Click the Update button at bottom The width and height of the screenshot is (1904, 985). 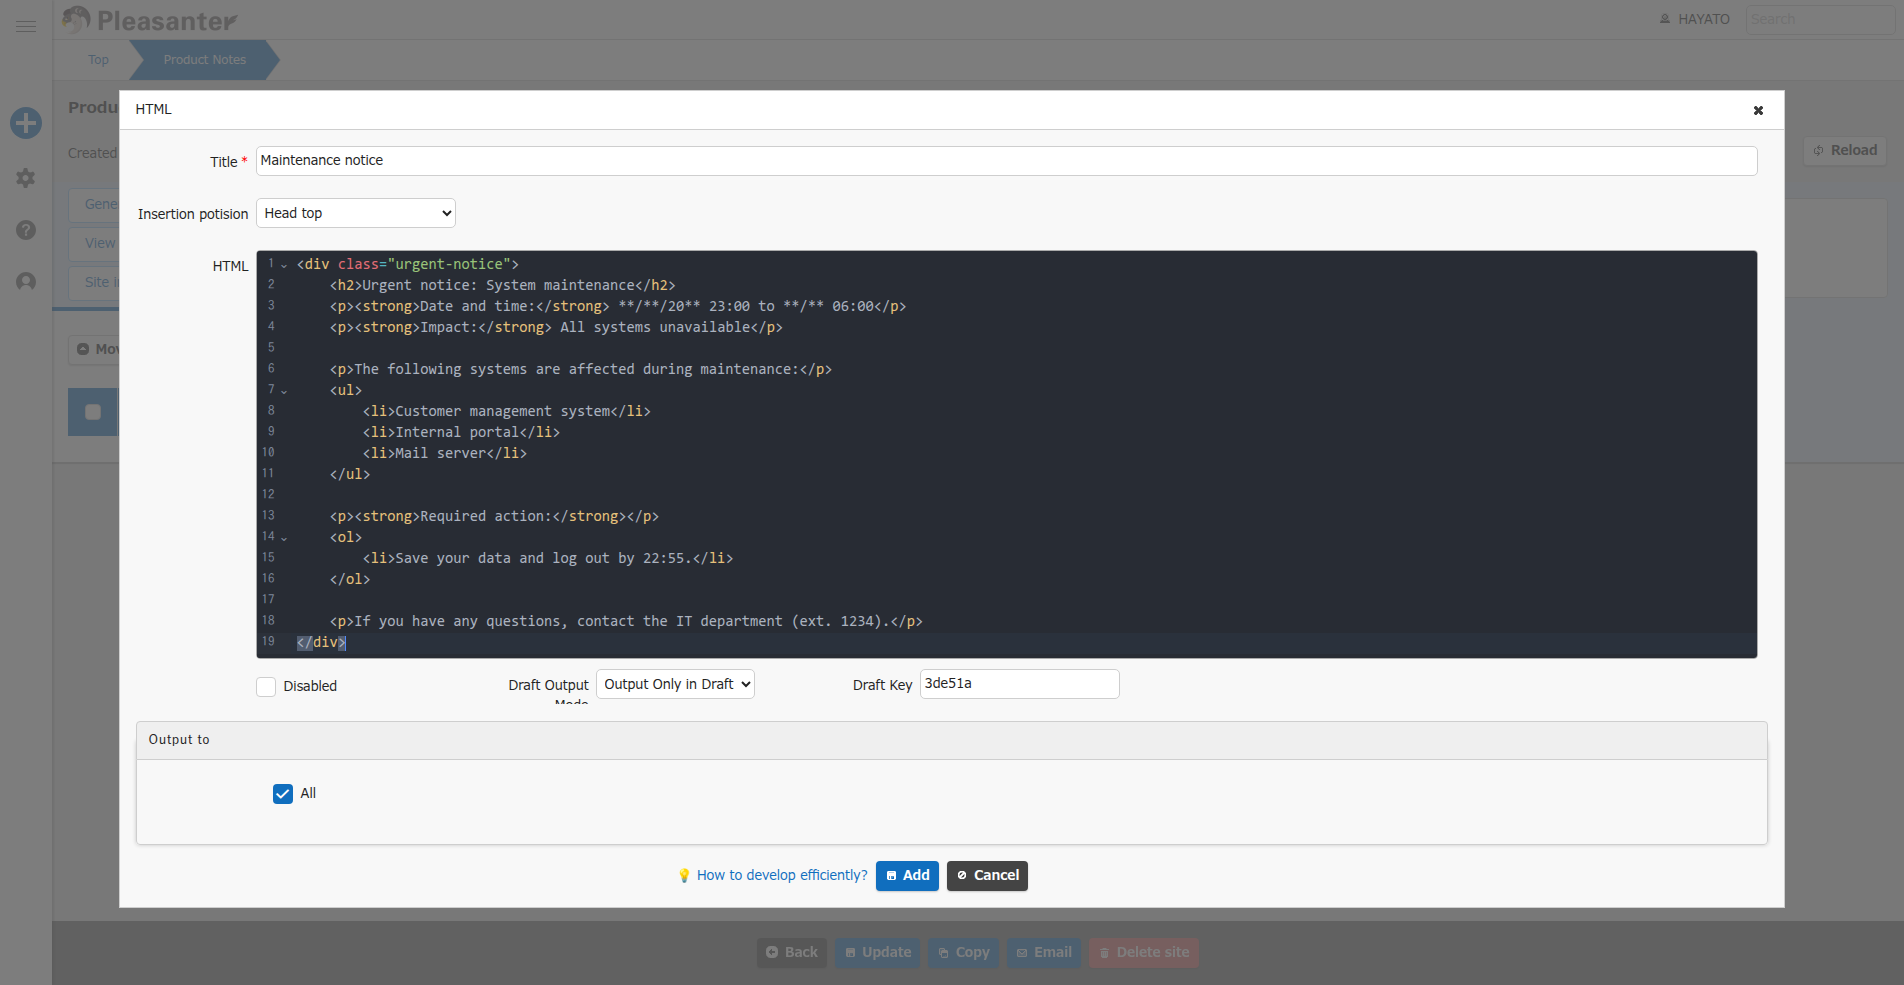point(878,952)
